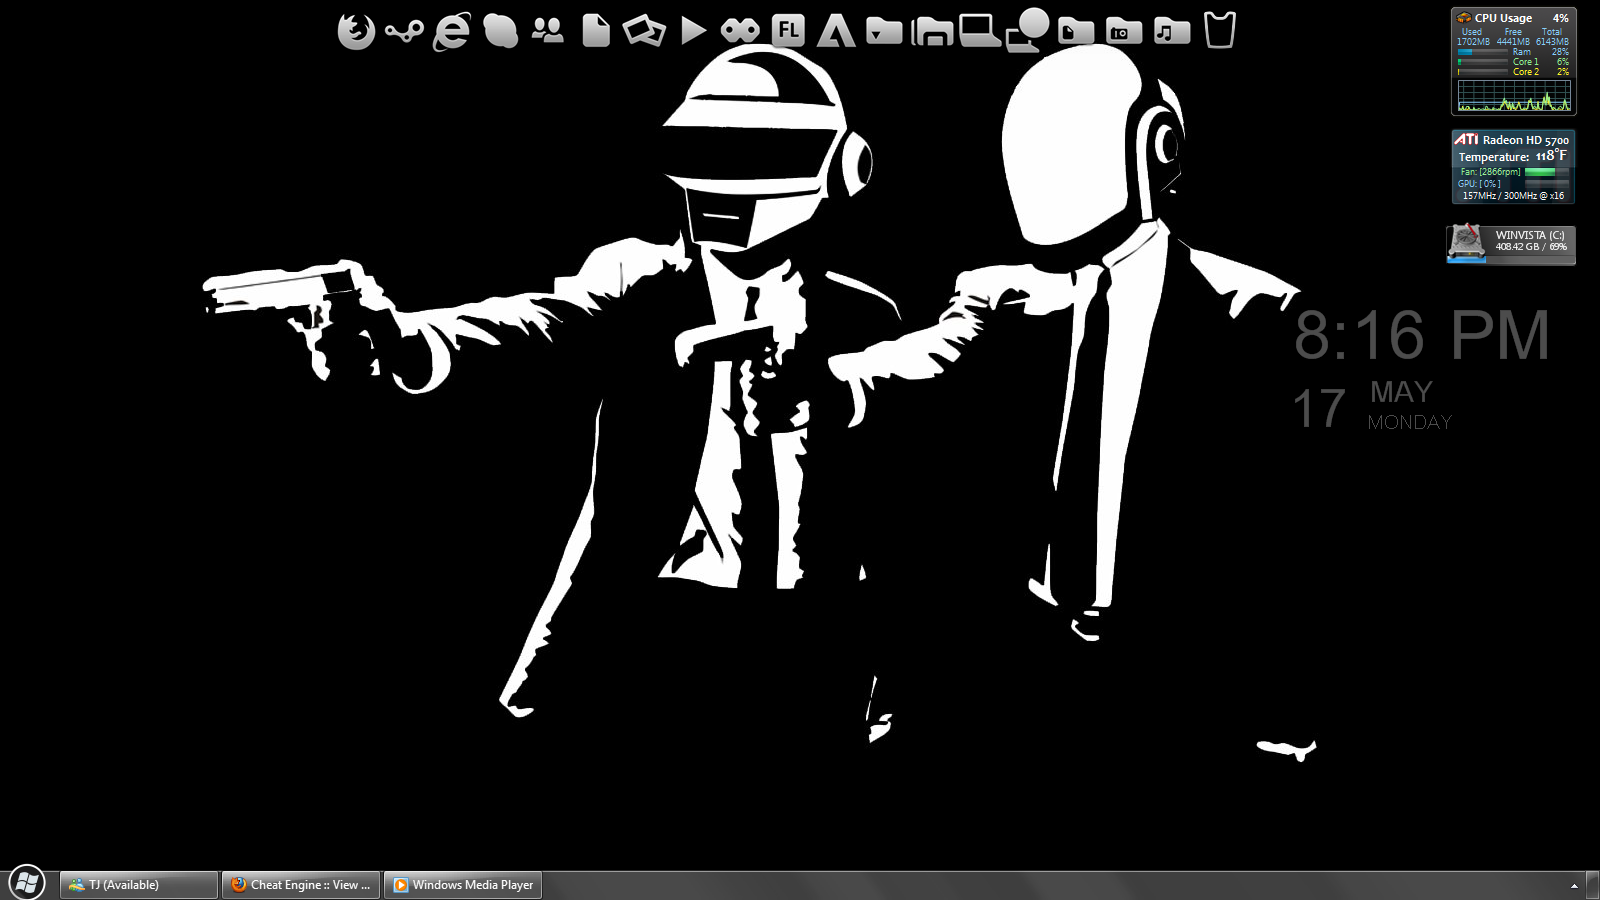Open the music folder dock icon
1600x900 pixels.
pos(1172,32)
